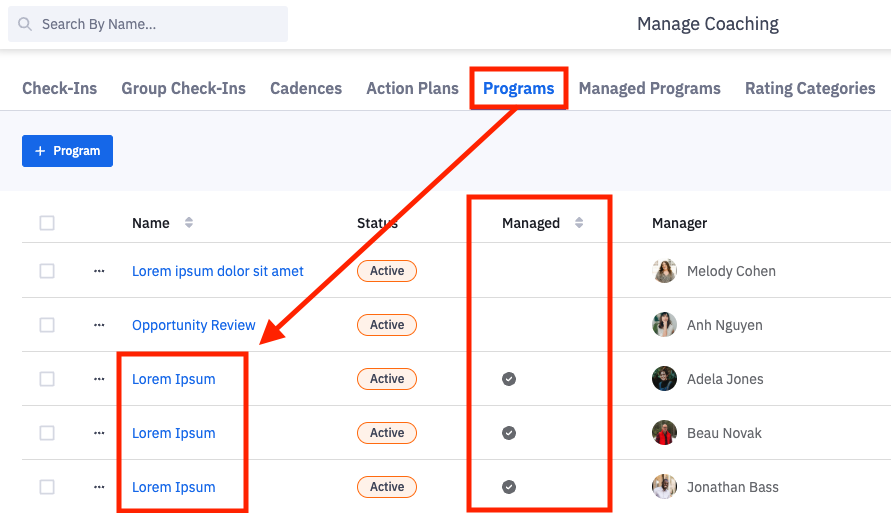This screenshot has width=891, height=513.
Task: Go to the Cadences tab
Action: (x=306, y=88)
